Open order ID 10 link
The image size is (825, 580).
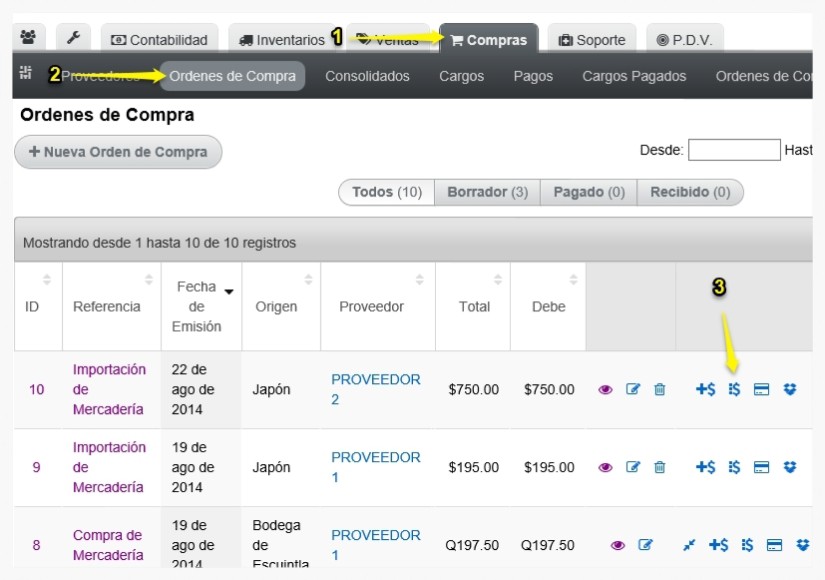[36, 389]
